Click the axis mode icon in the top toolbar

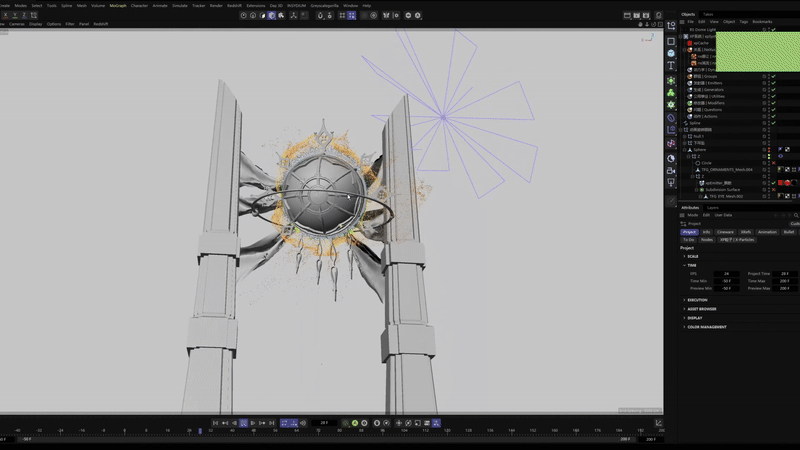[293, 15]
